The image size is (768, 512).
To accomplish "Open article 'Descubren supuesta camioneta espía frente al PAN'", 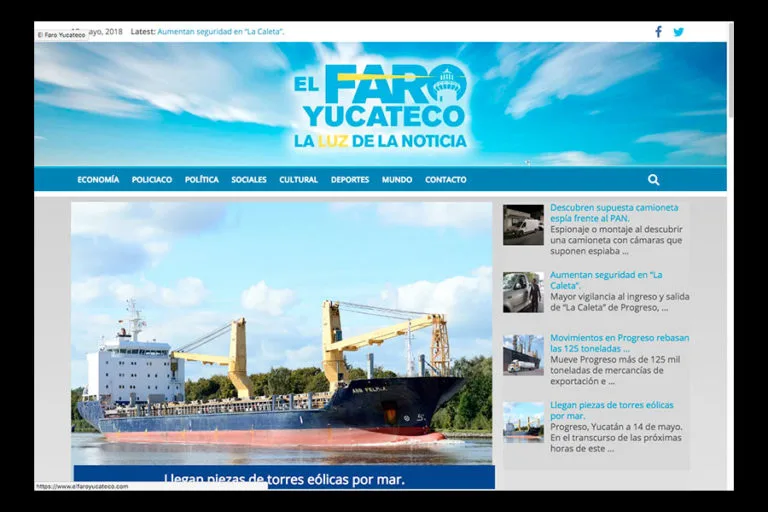I will (x=614, y=213).
